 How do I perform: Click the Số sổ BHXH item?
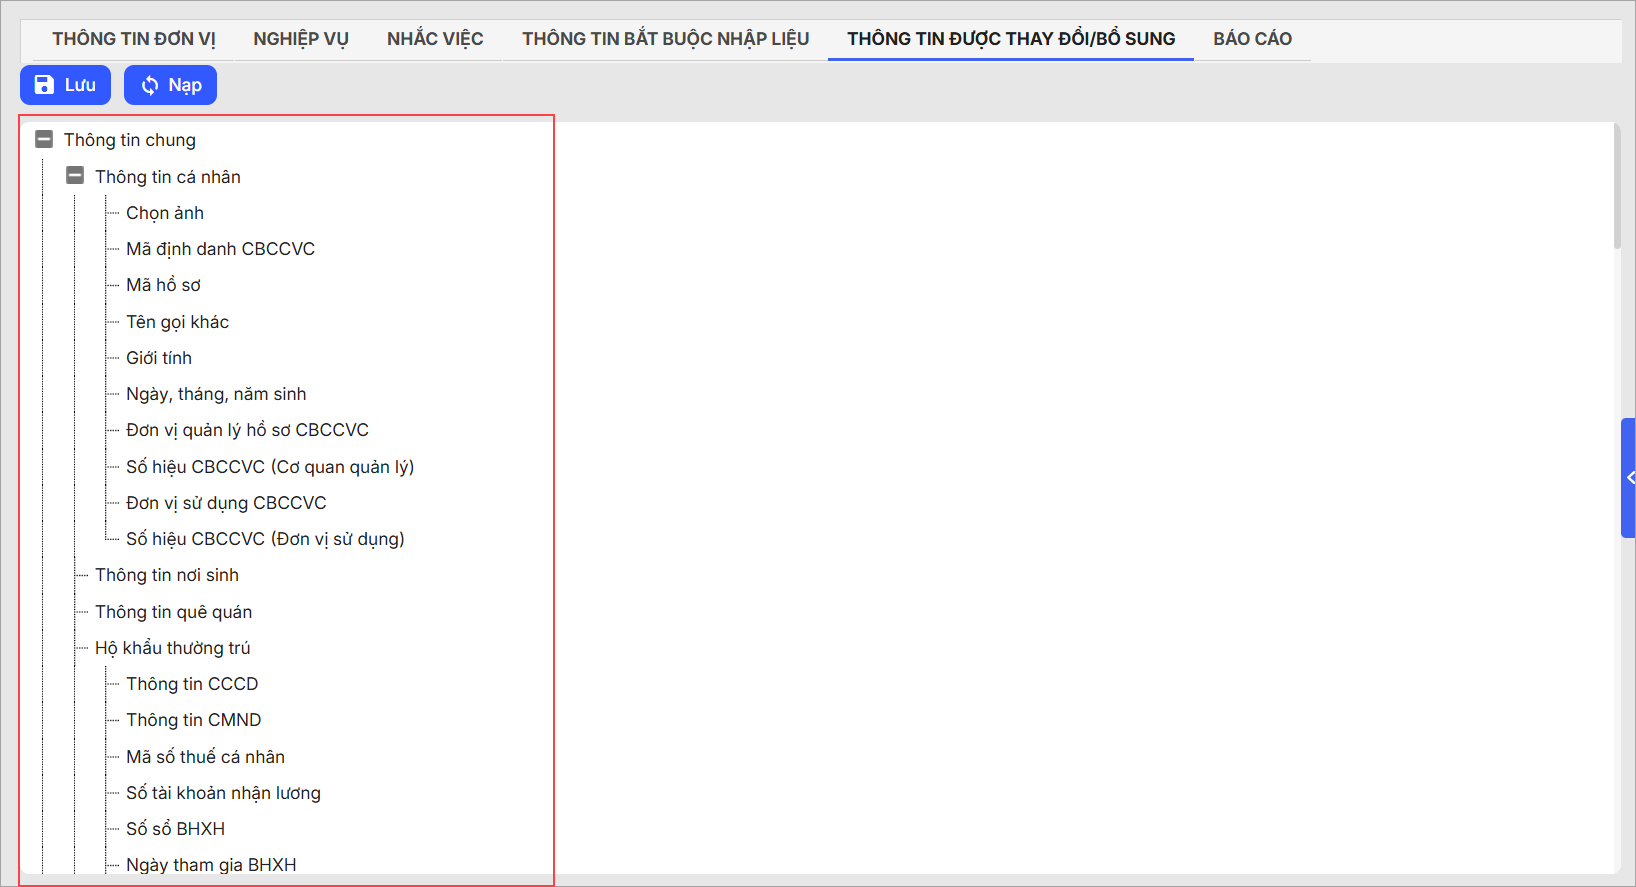pyautogui.click(x=175, y=829)
